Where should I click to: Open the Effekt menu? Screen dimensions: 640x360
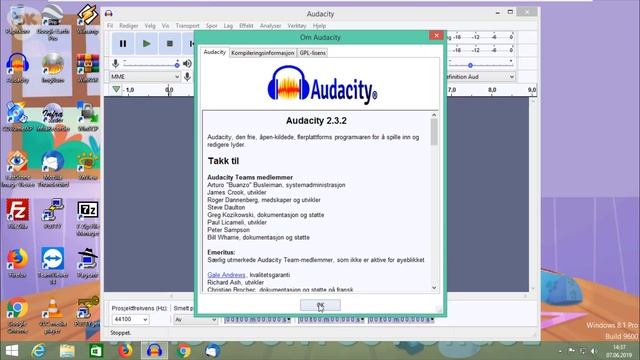click(246, 26)
